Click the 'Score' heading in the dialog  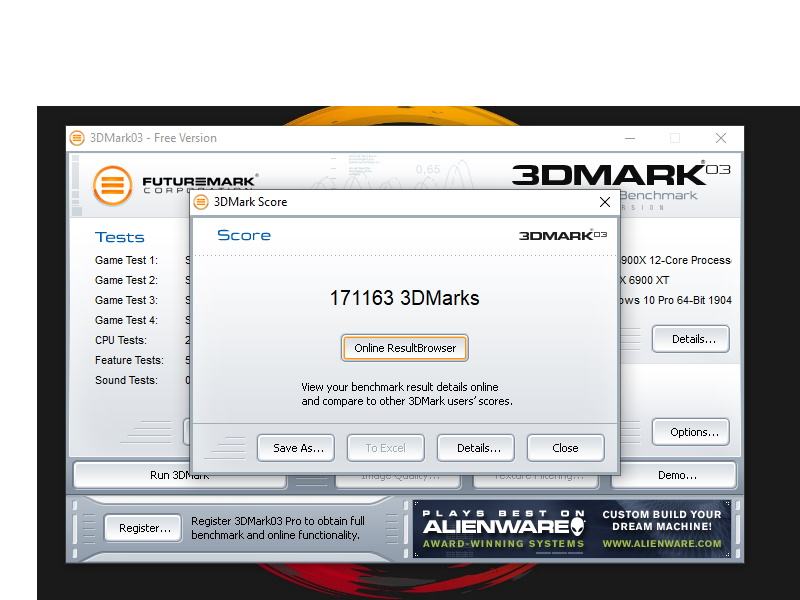point(244,235)
